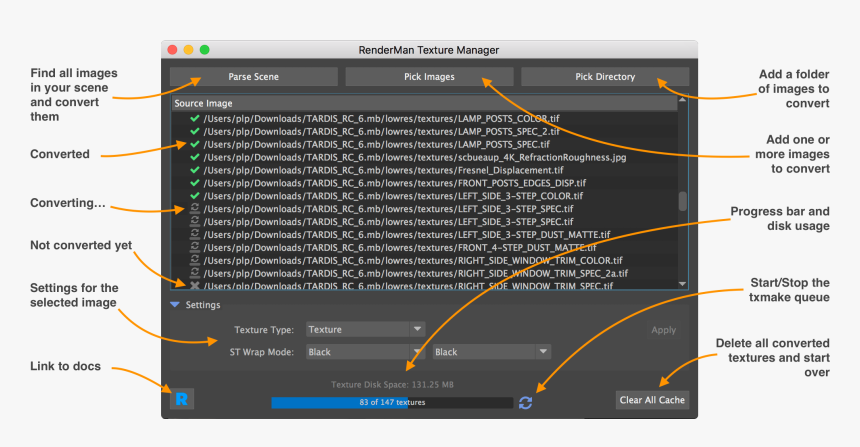Click the converting status icon for FRONT_4-STEP_DUST_MATTE.tif
Viewport: 860px width, 447px height.
195,247
